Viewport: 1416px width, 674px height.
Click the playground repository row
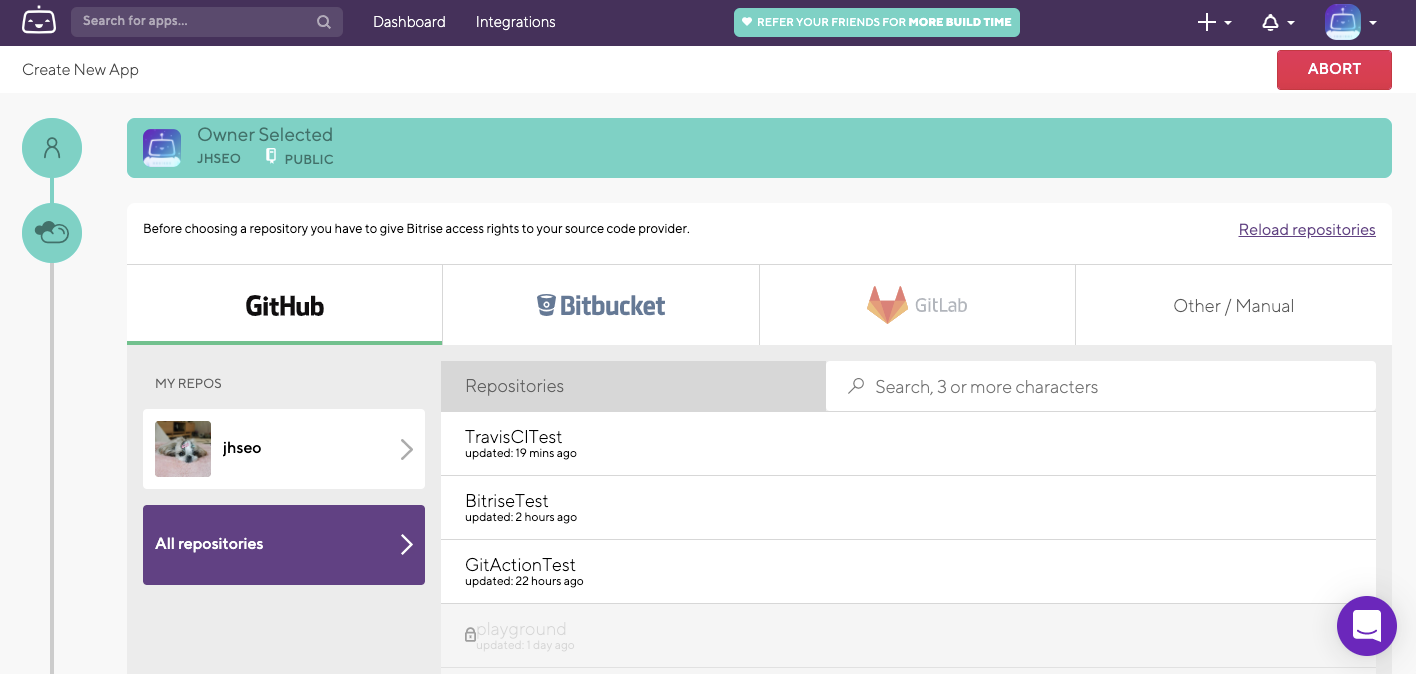pyautogui.click(x=908, y=636)
